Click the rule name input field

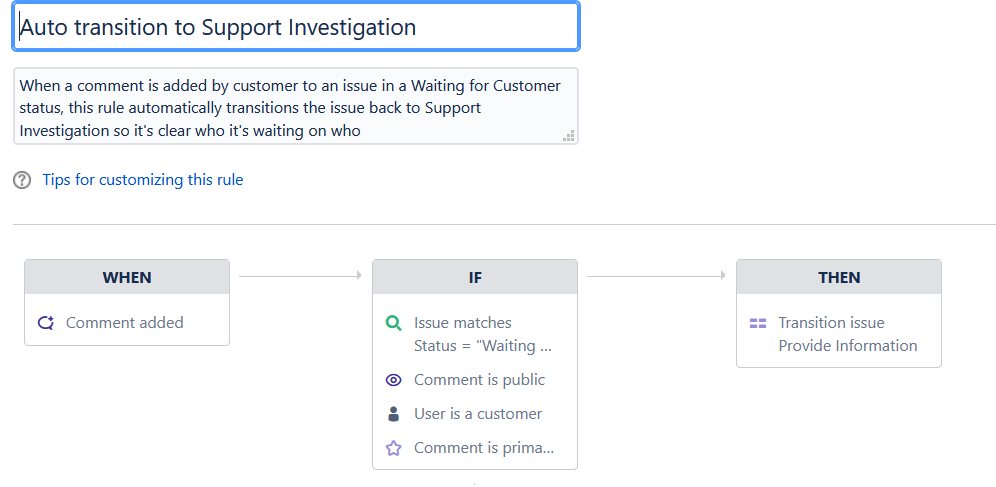tap(296, 27)
